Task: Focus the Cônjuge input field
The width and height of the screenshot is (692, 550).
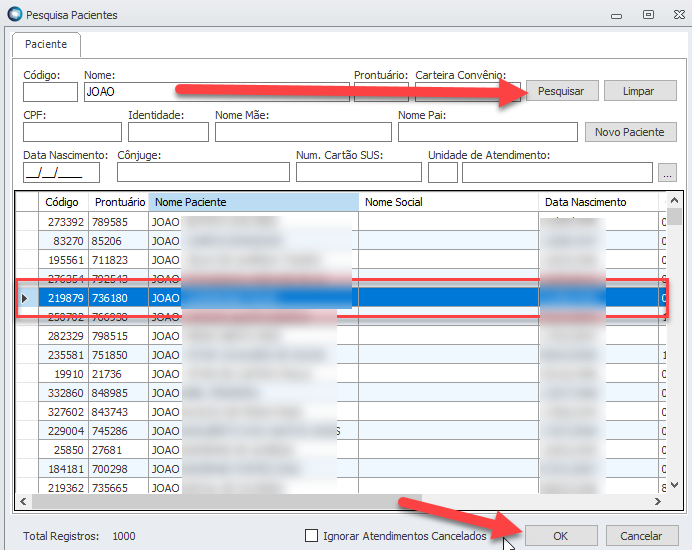Action: click(x=203, y=172)
